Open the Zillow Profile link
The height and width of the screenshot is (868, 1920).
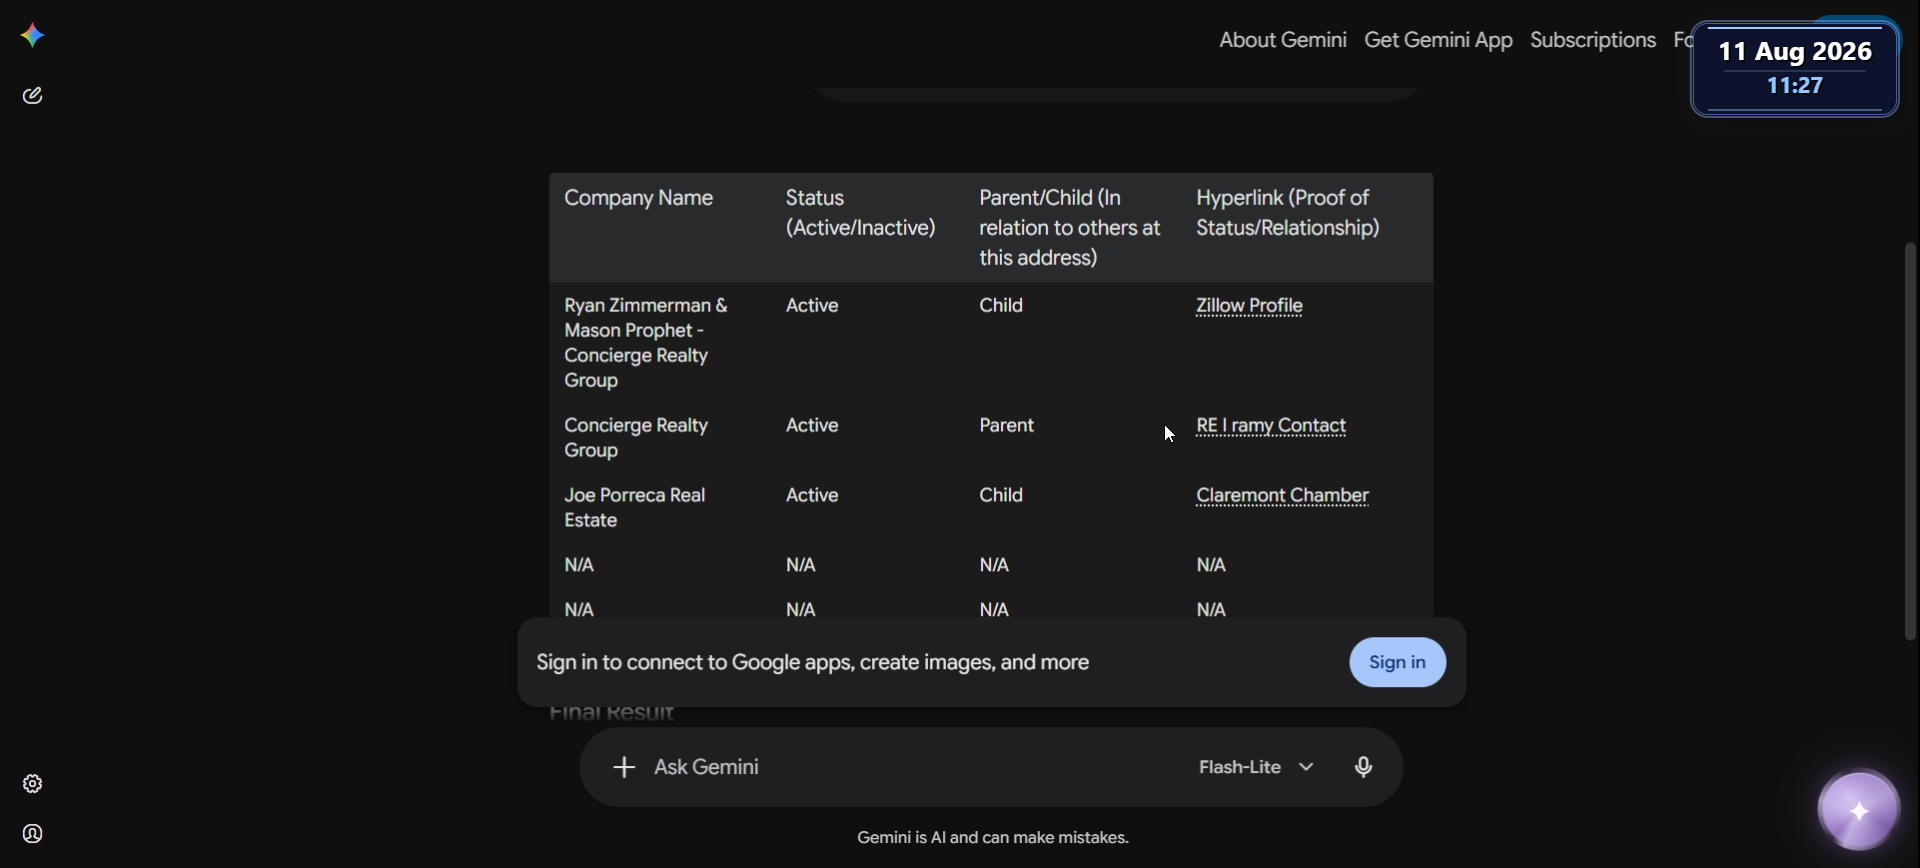click(x=1249, y=306)
